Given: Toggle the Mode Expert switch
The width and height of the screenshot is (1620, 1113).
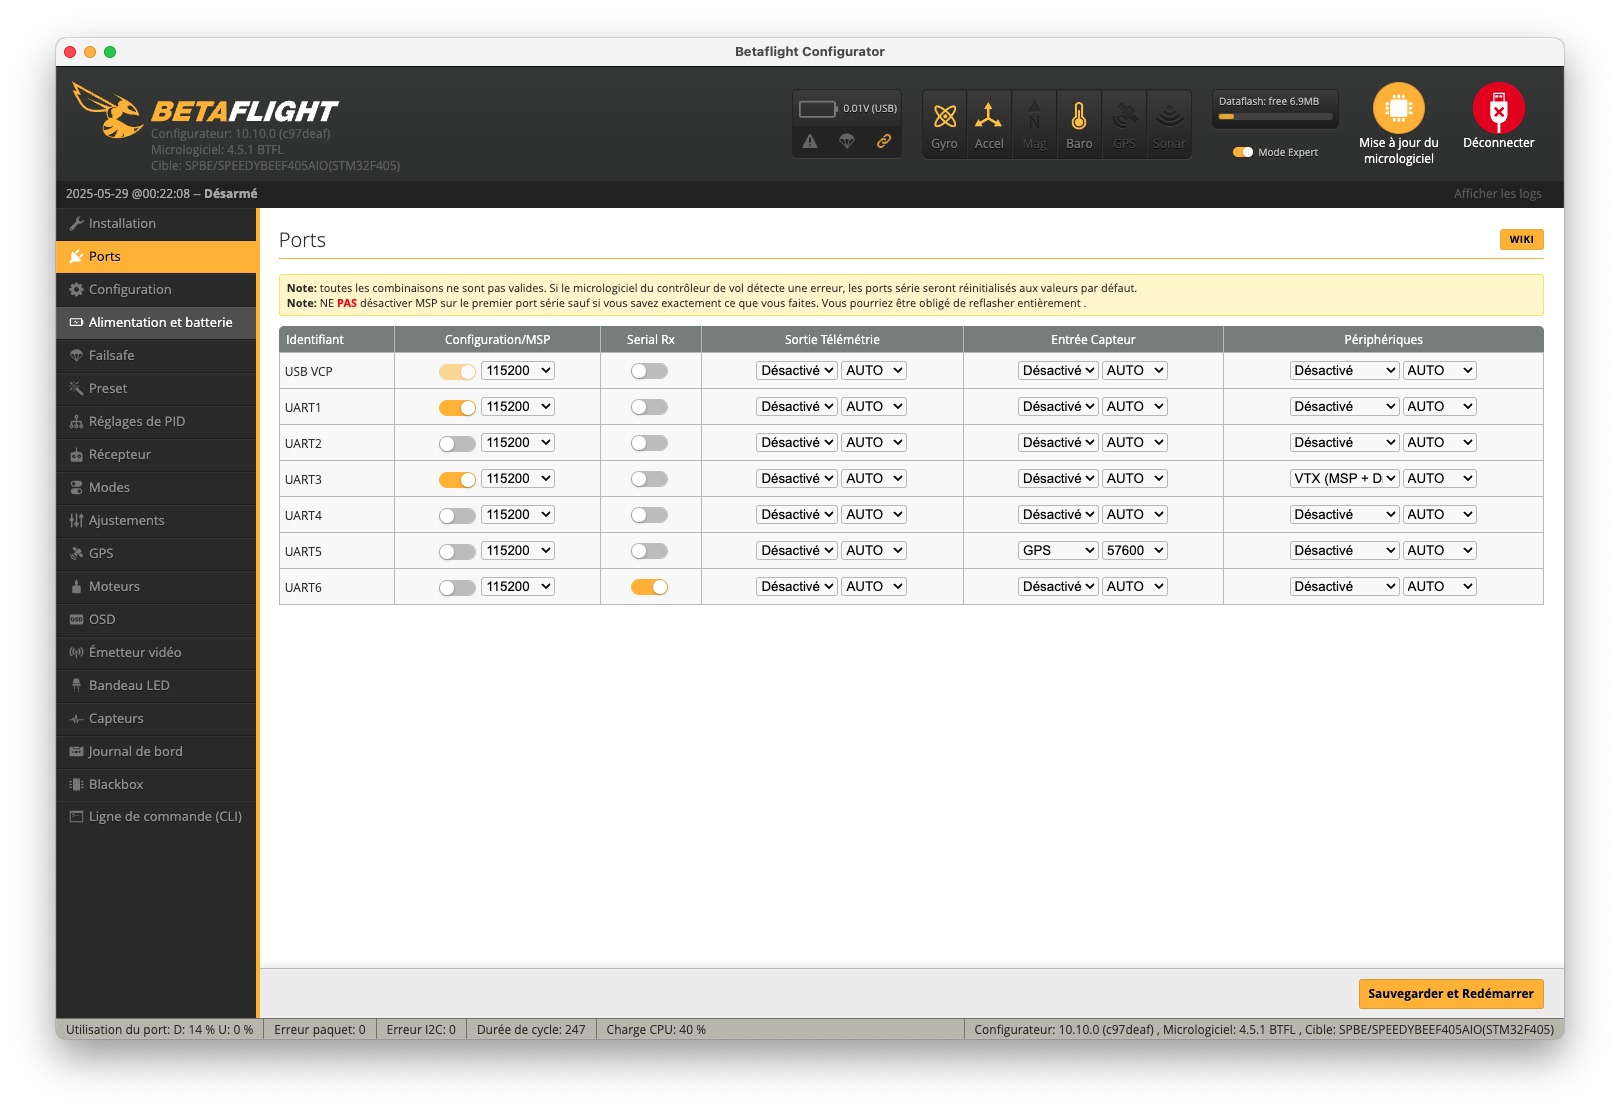Looking at the screenshot, I should coord(1243,152).
